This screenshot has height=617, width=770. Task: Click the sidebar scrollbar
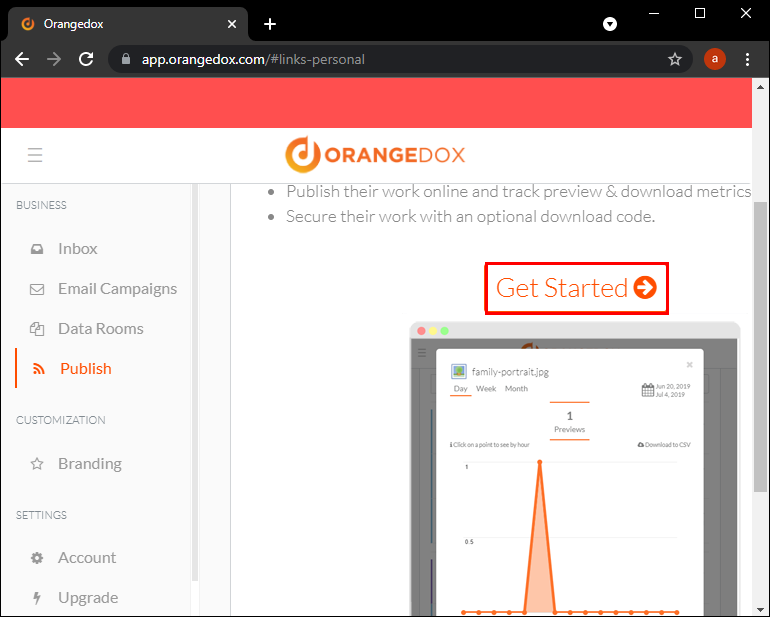click(194, 383)
